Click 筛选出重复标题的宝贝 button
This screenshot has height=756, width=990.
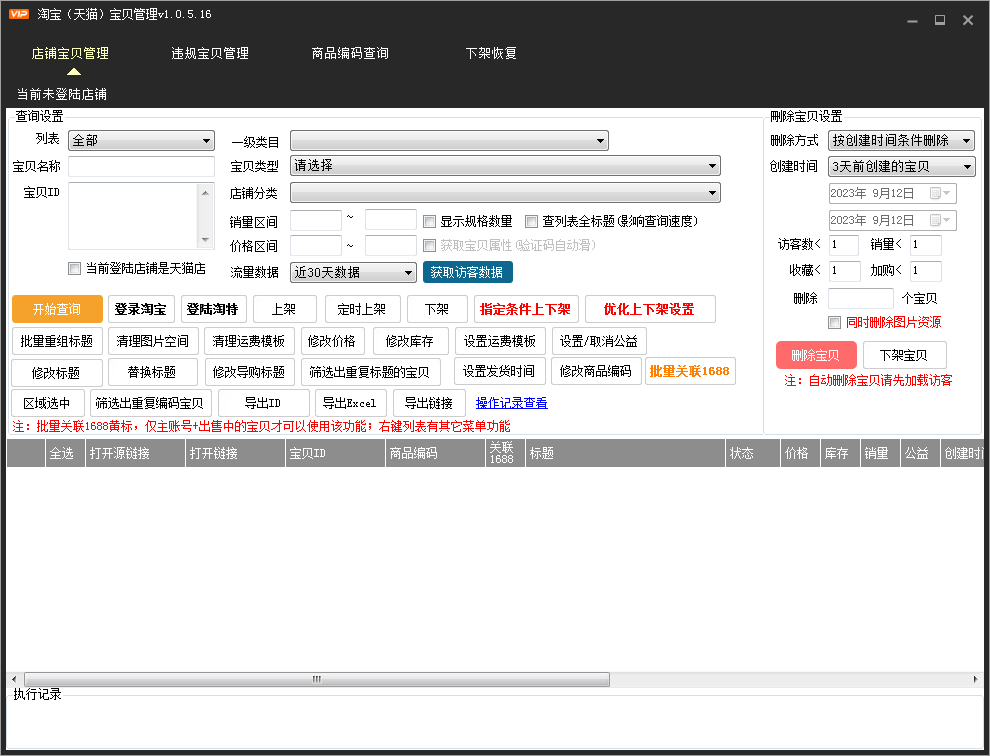click(371, 372)
